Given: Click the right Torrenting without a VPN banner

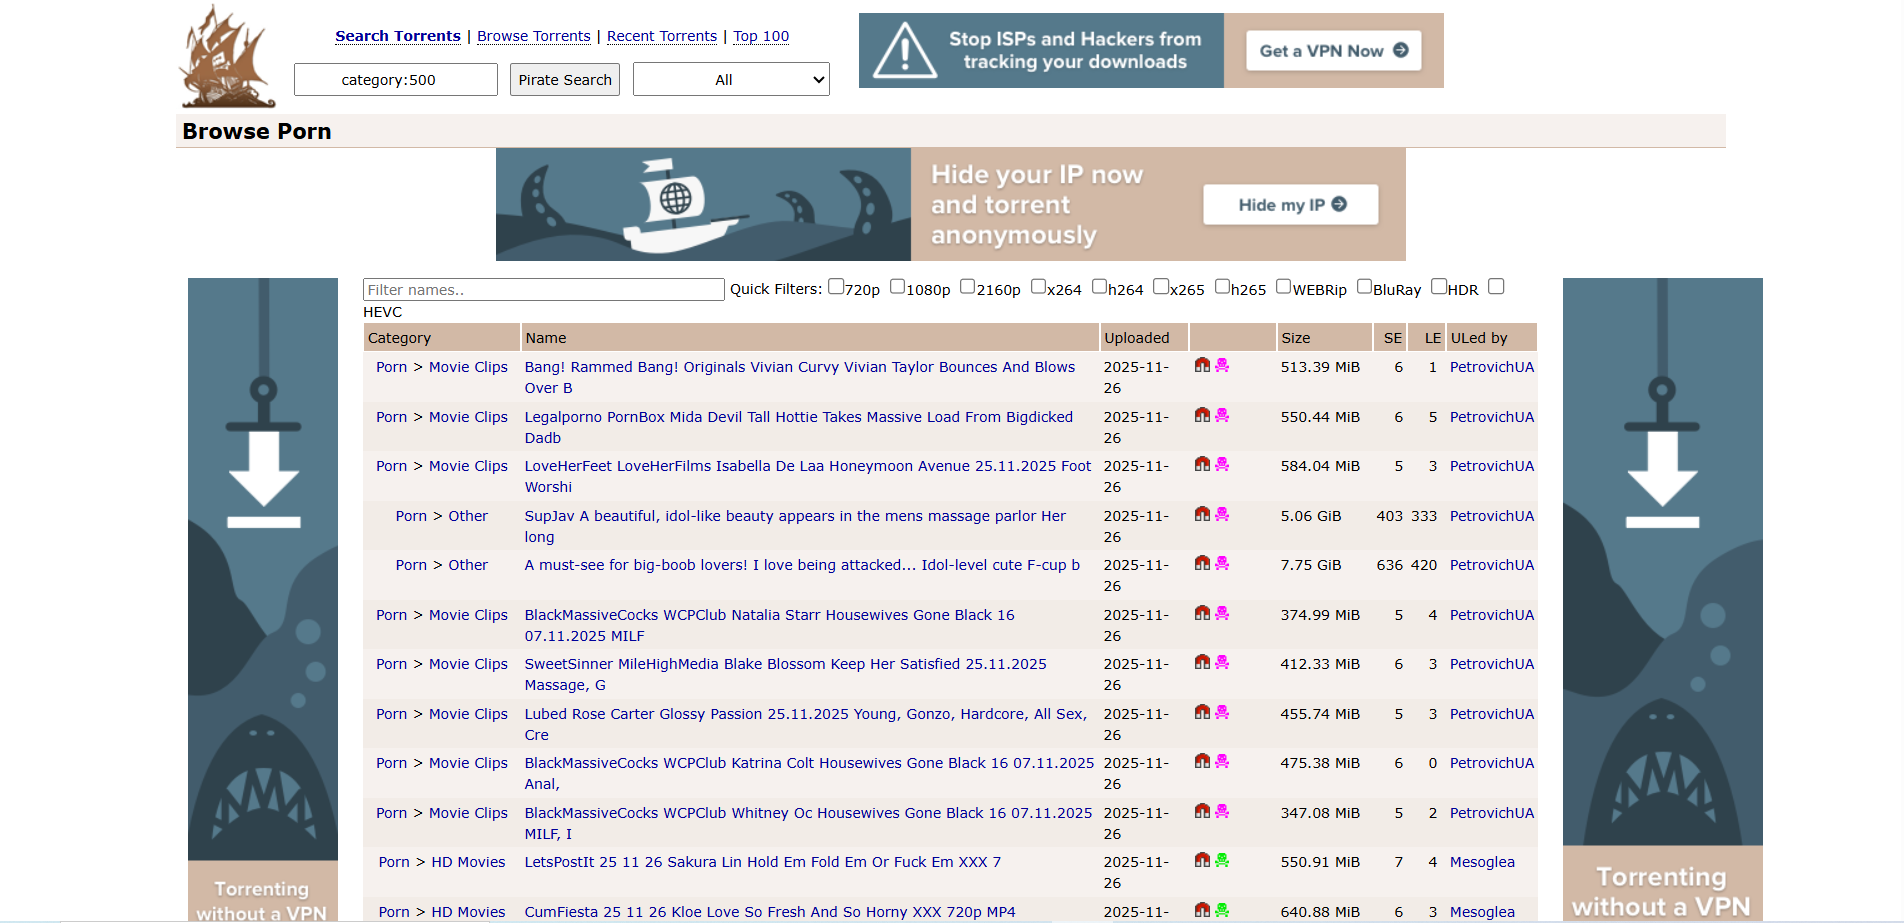Looking at the screenshot, I should pos(1662,600).
